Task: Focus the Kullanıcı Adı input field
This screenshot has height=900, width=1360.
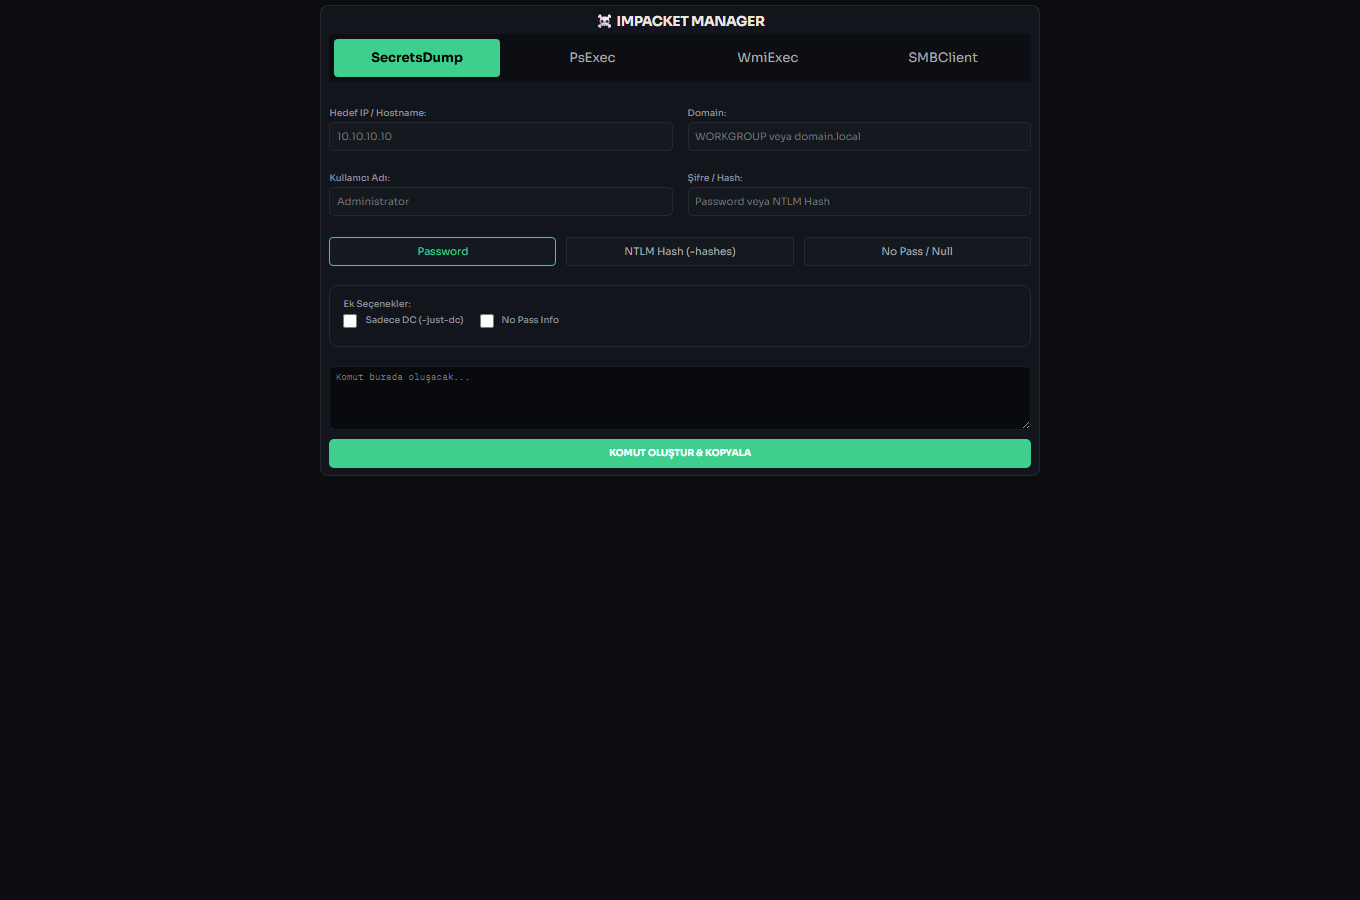Action: 501,202
